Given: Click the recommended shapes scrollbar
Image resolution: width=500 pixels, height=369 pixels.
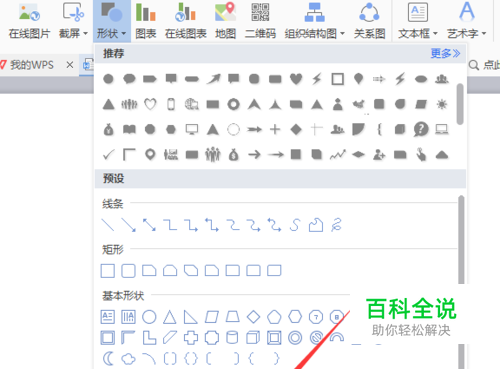Looking at the screenshot, I should coord(460,104).
